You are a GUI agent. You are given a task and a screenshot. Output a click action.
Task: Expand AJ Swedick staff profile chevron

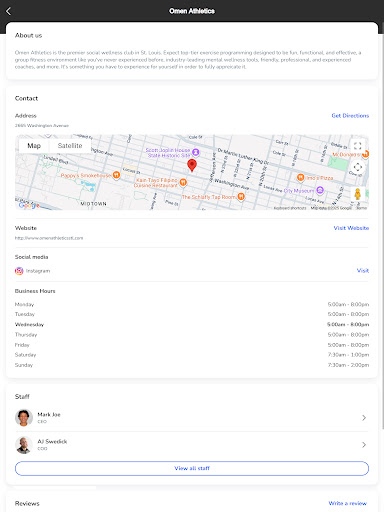[x=364, y=445]
